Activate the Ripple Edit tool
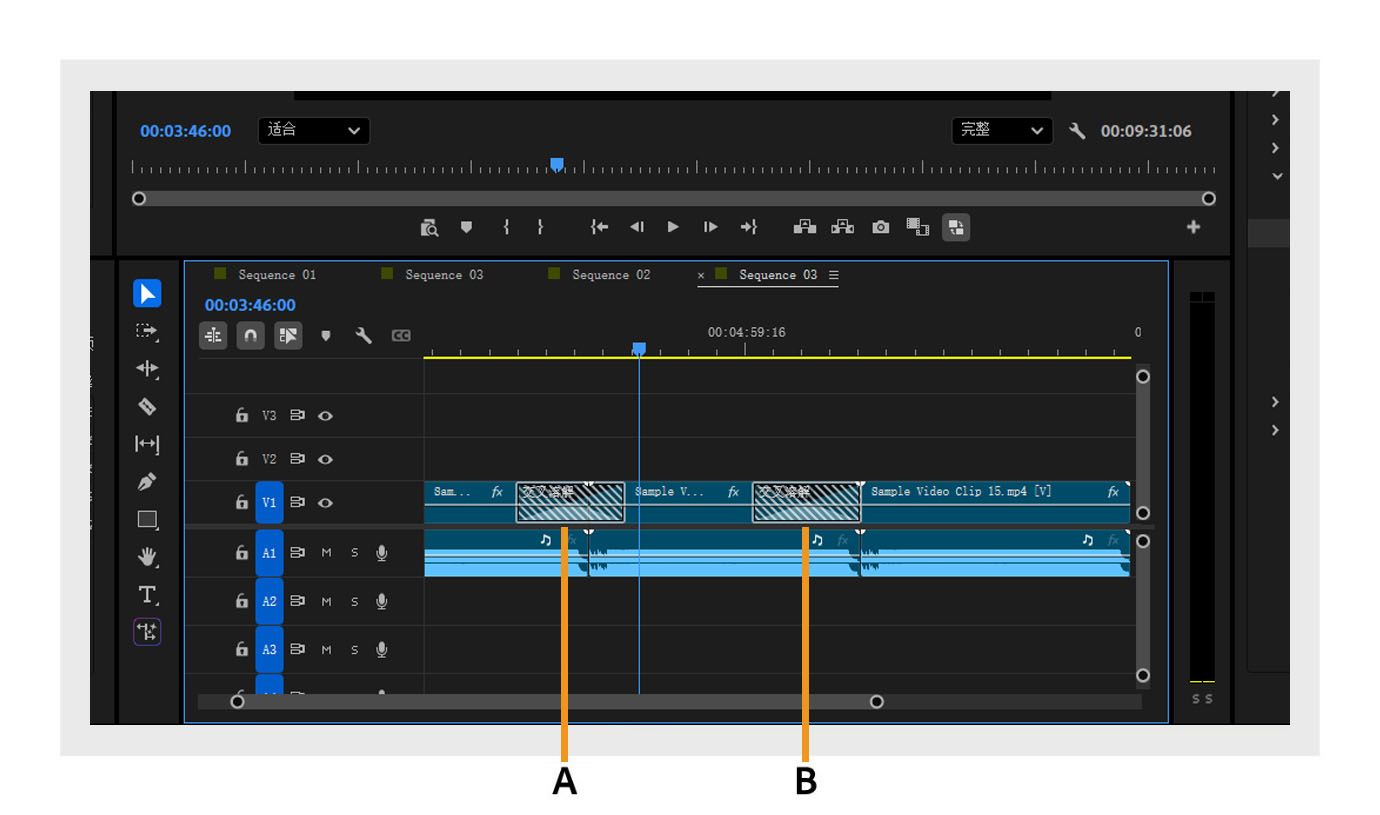The image size is (1380, 815). tap(147, 369)
